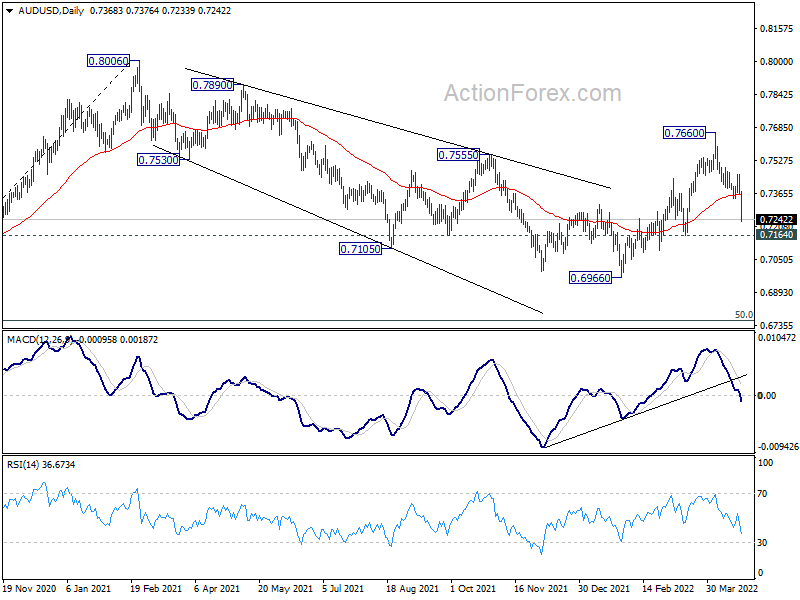
Task: Click the RSI(14) 36.6734 indicator label
Action: [x=41, y=465]
